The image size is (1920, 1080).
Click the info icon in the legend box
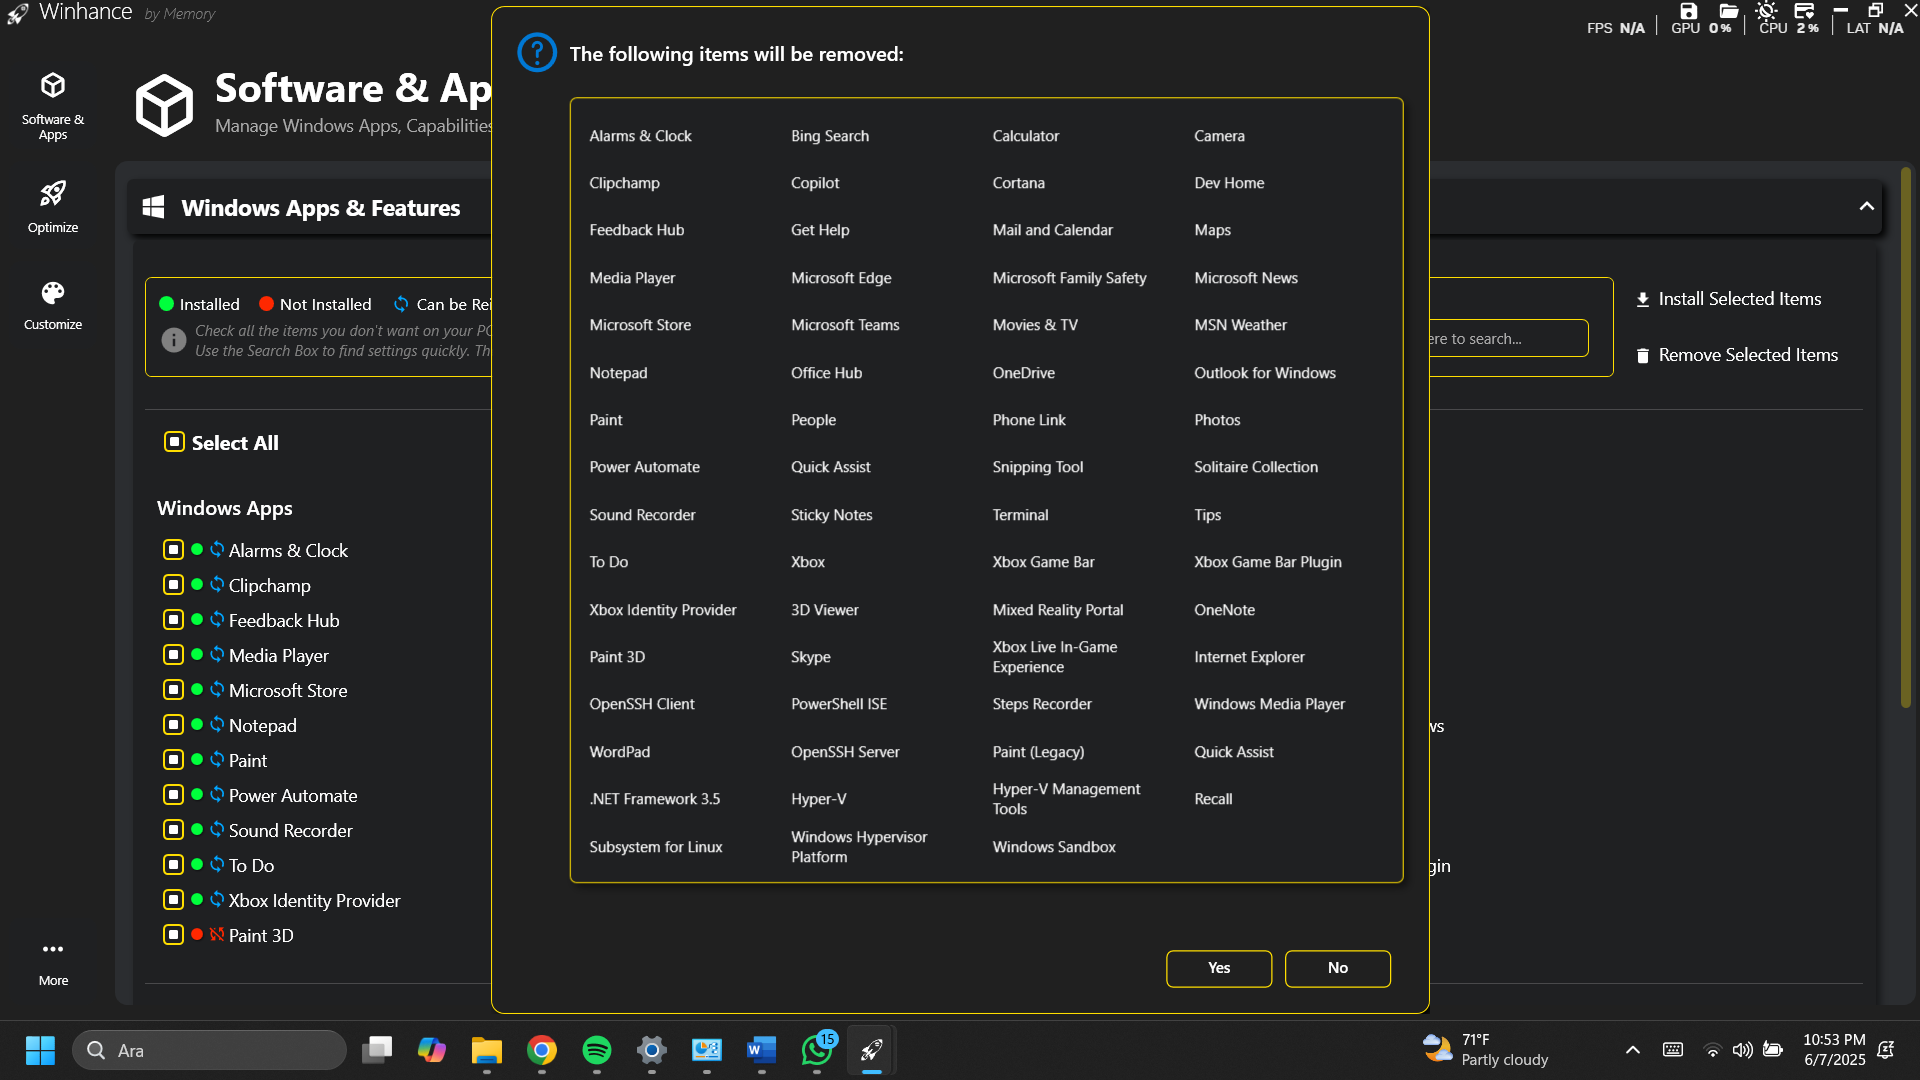(174, 340)
